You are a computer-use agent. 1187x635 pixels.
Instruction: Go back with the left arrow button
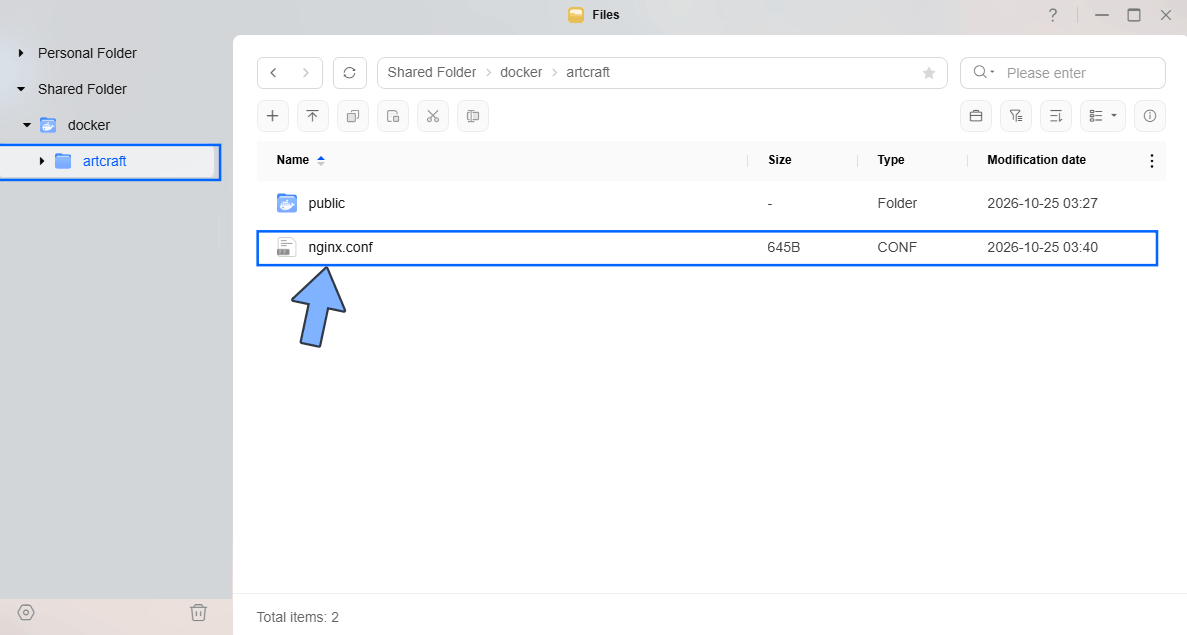[273, 73]
